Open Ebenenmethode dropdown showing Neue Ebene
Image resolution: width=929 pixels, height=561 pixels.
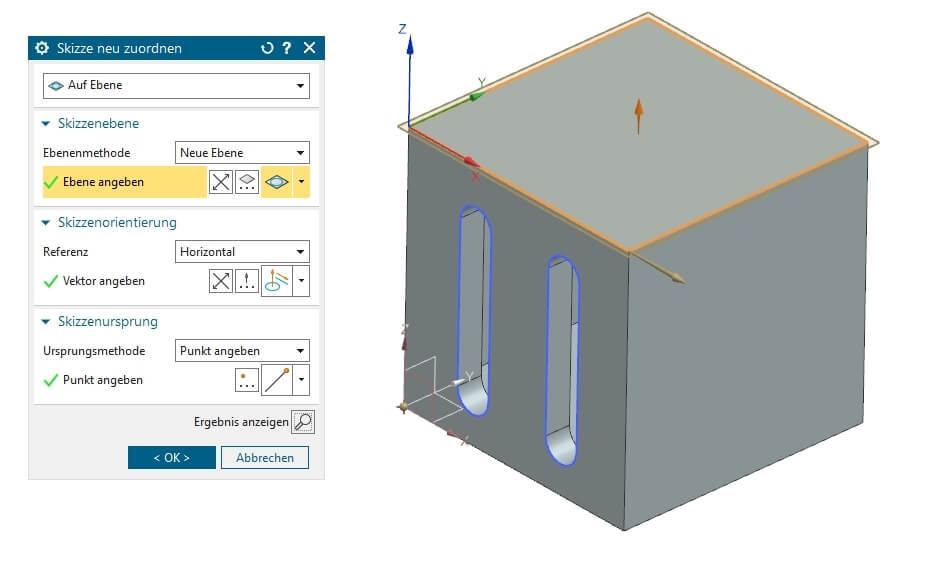pyautogui.click(x=242, y=153)
